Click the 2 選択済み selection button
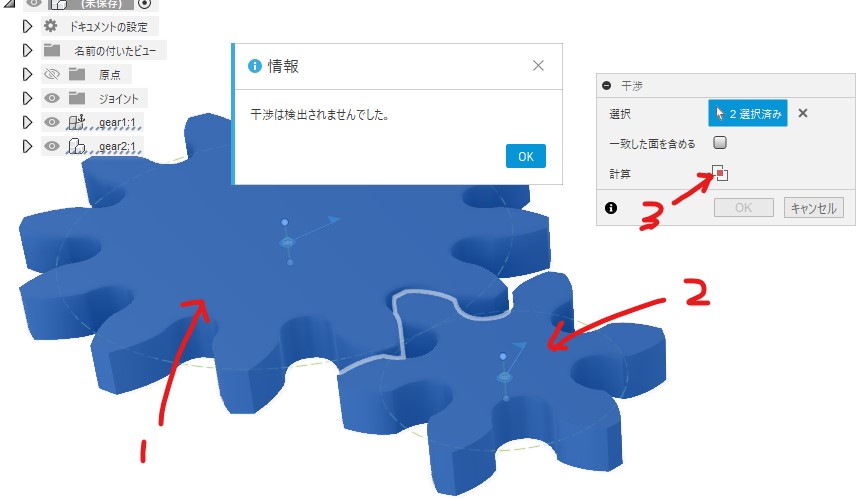This screenshot has width=858, height=499. pos(747,113)
